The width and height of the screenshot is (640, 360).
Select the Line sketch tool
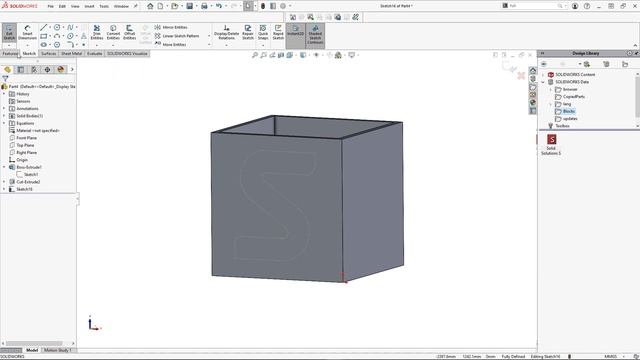(x=44, y=27)
